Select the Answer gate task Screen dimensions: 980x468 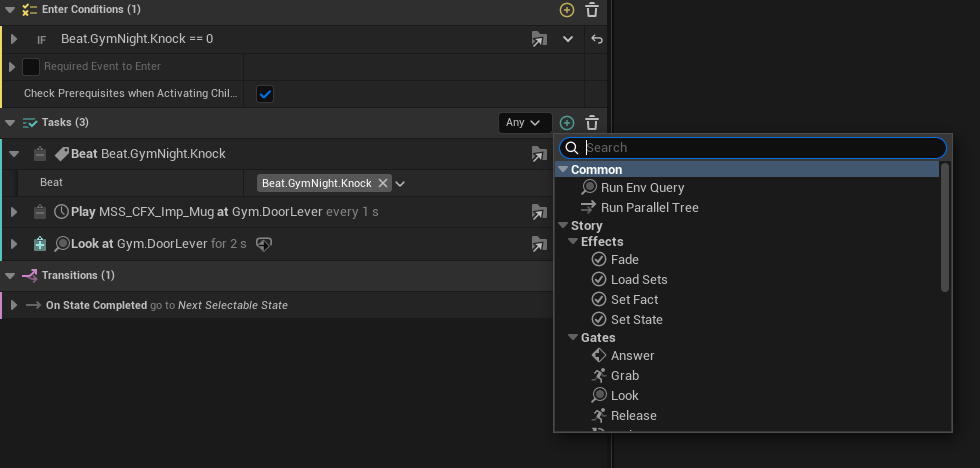(632, 356)
